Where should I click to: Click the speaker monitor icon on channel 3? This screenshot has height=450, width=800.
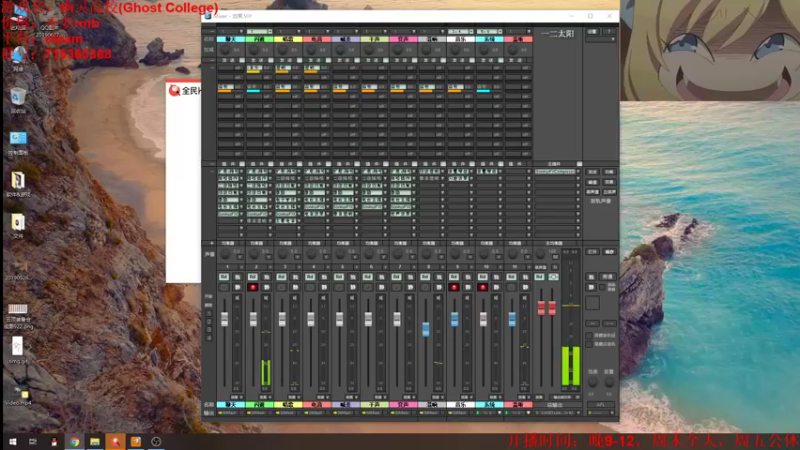(x=295, y=298)
